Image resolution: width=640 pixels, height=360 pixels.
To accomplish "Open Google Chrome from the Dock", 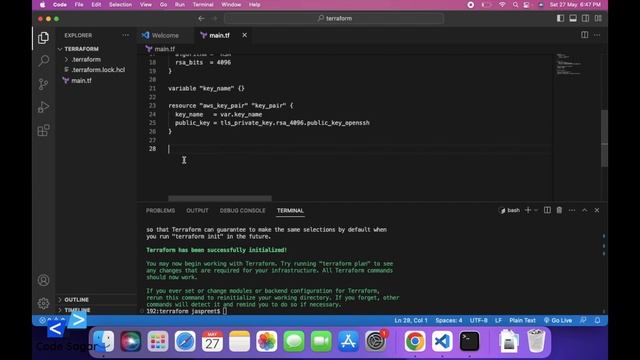I will [415, 341].
